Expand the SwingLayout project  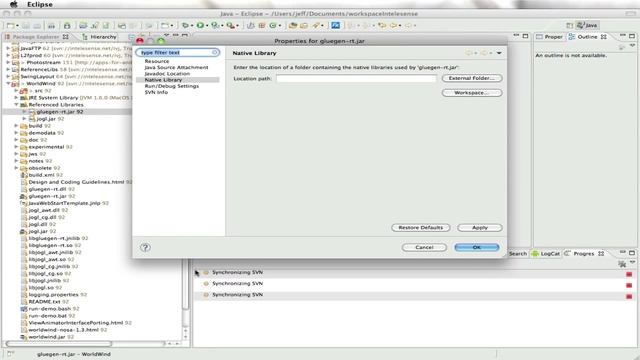click(8, 76)
